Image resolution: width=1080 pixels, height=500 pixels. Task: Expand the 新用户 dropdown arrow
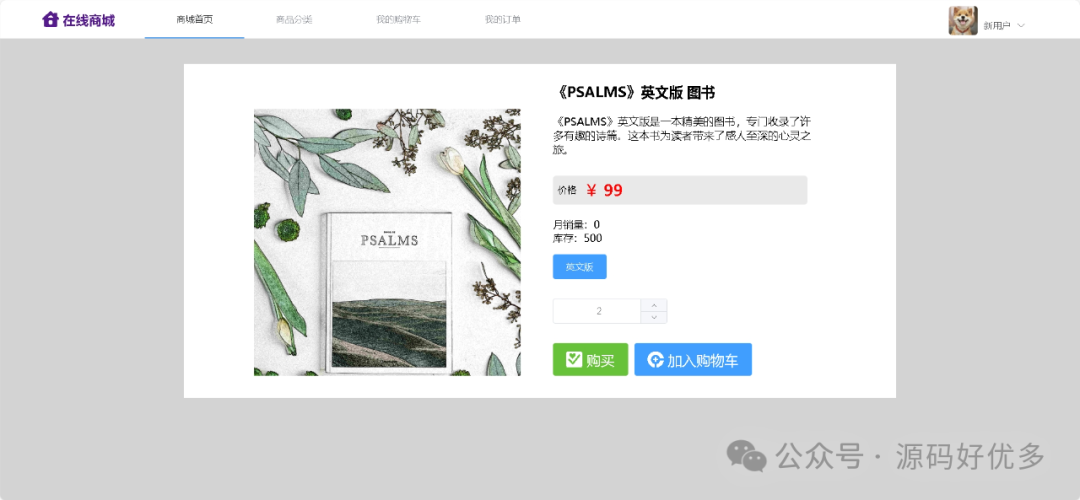tap(1021, 25)
